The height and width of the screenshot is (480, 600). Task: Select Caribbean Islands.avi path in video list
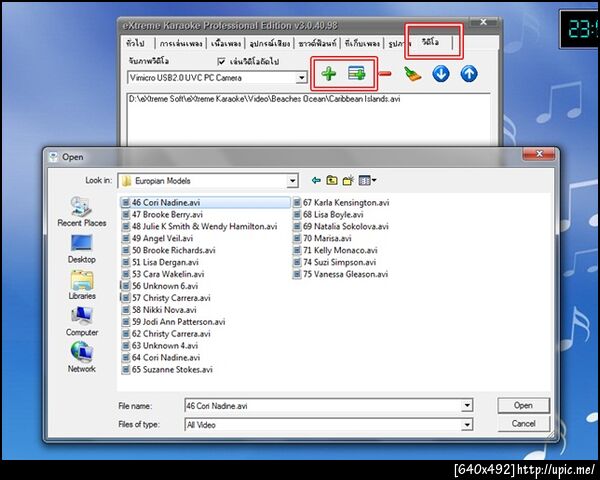(264, 99)
